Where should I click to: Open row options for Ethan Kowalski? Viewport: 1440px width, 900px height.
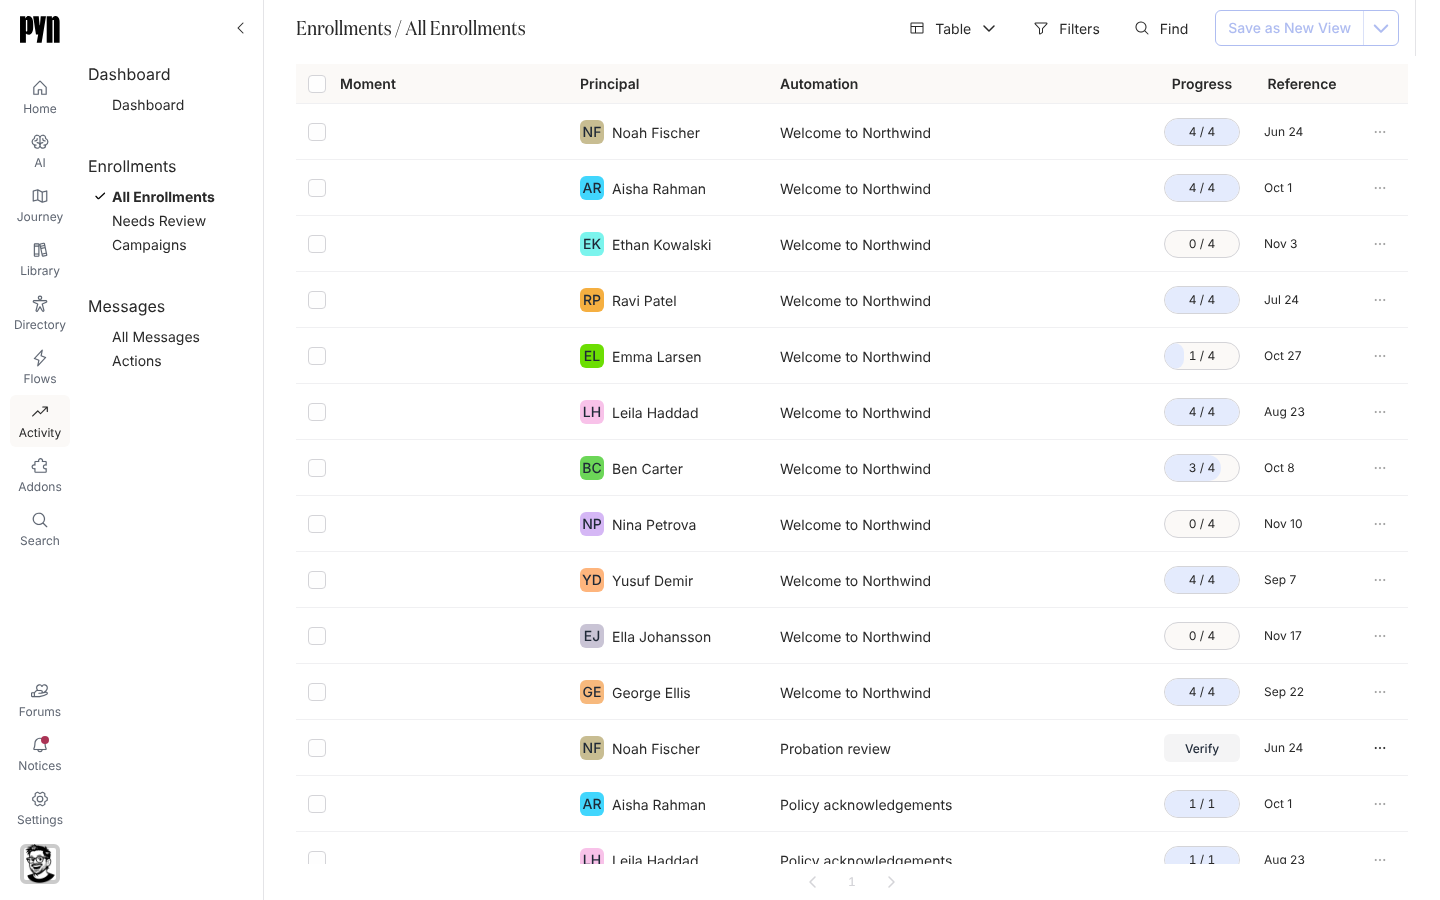[x=1380, y=244]
